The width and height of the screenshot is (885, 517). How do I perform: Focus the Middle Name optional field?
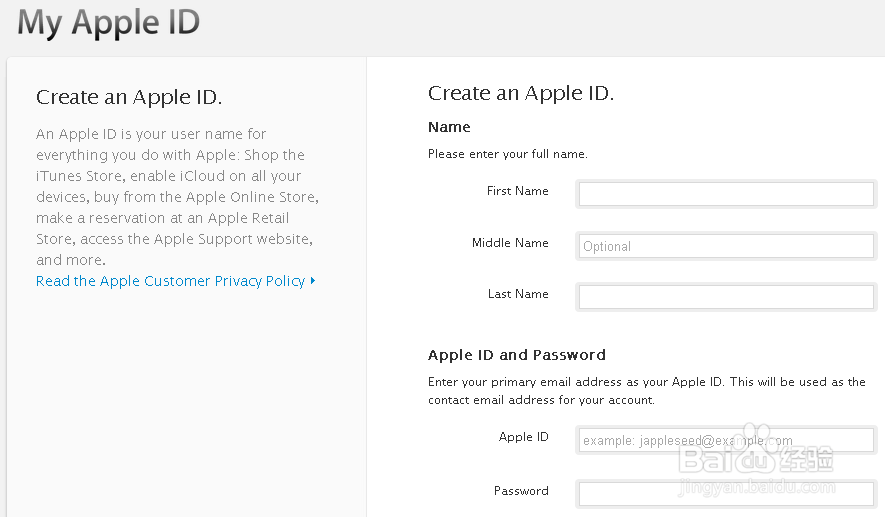point(726,246)
